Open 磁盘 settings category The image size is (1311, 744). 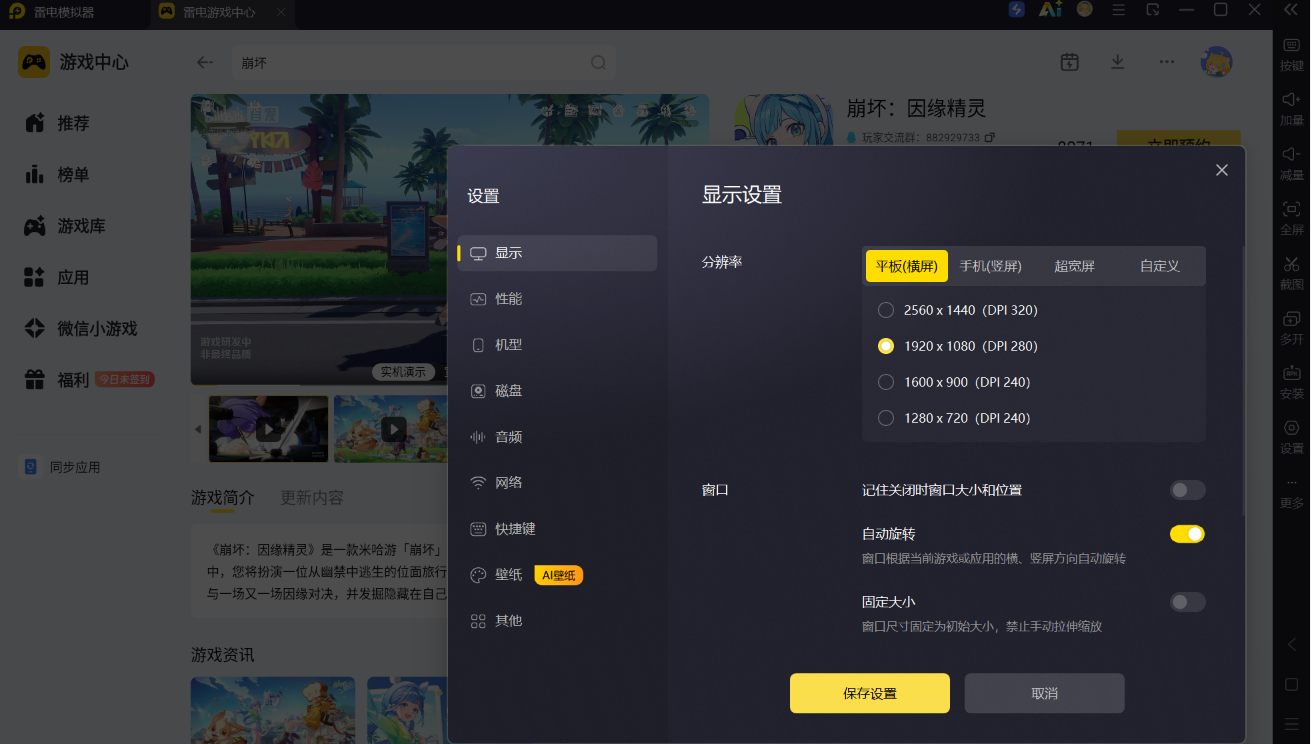[557, 391]
